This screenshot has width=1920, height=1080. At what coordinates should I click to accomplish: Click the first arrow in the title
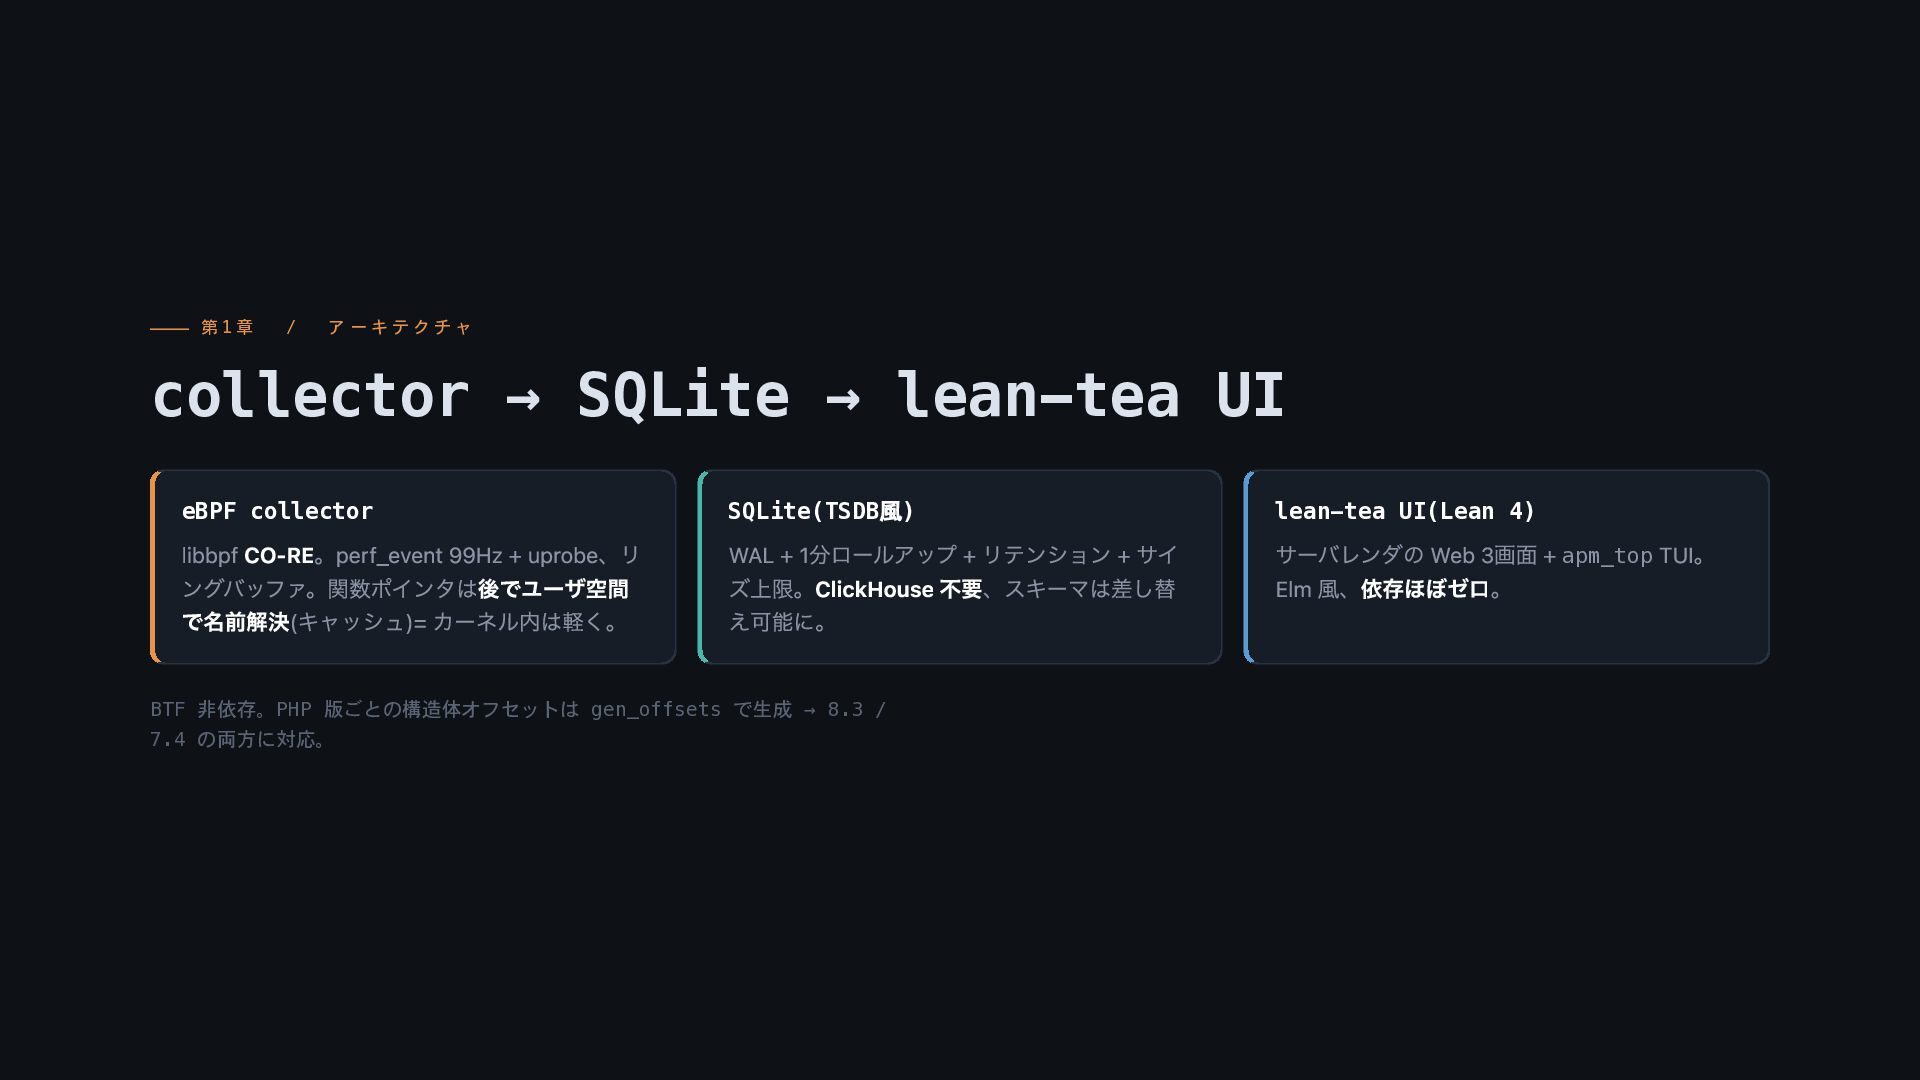click(x=523, y=398)
